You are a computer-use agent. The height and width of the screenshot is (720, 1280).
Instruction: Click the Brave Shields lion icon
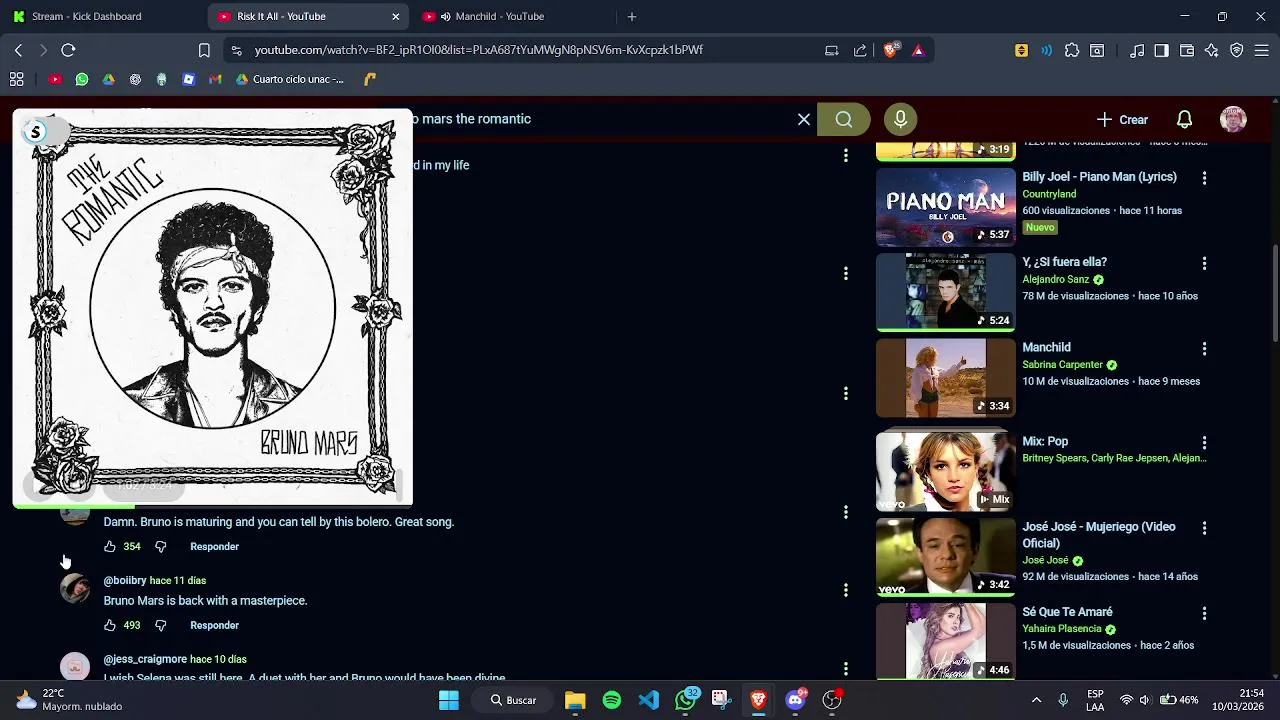(x=892, y=50)
